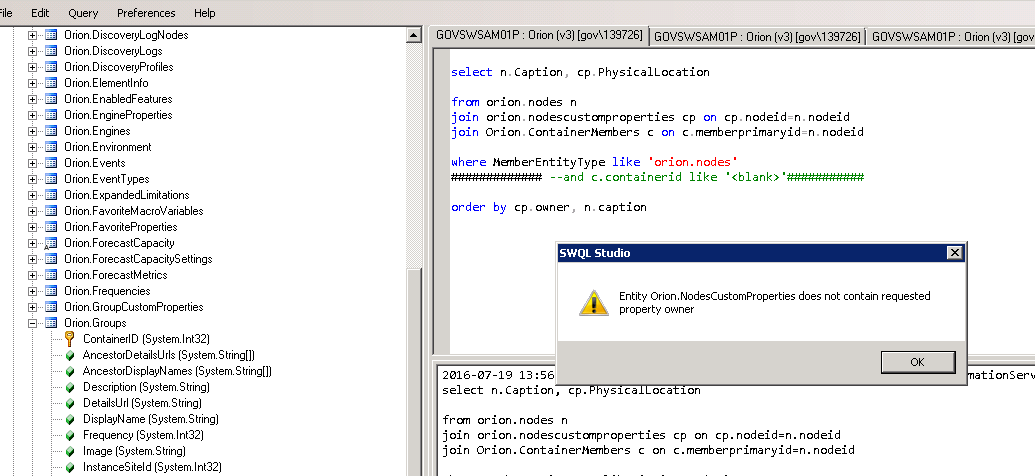Click the Orion.FavoriteMacroVariables table icon

(x=51, y=211)
